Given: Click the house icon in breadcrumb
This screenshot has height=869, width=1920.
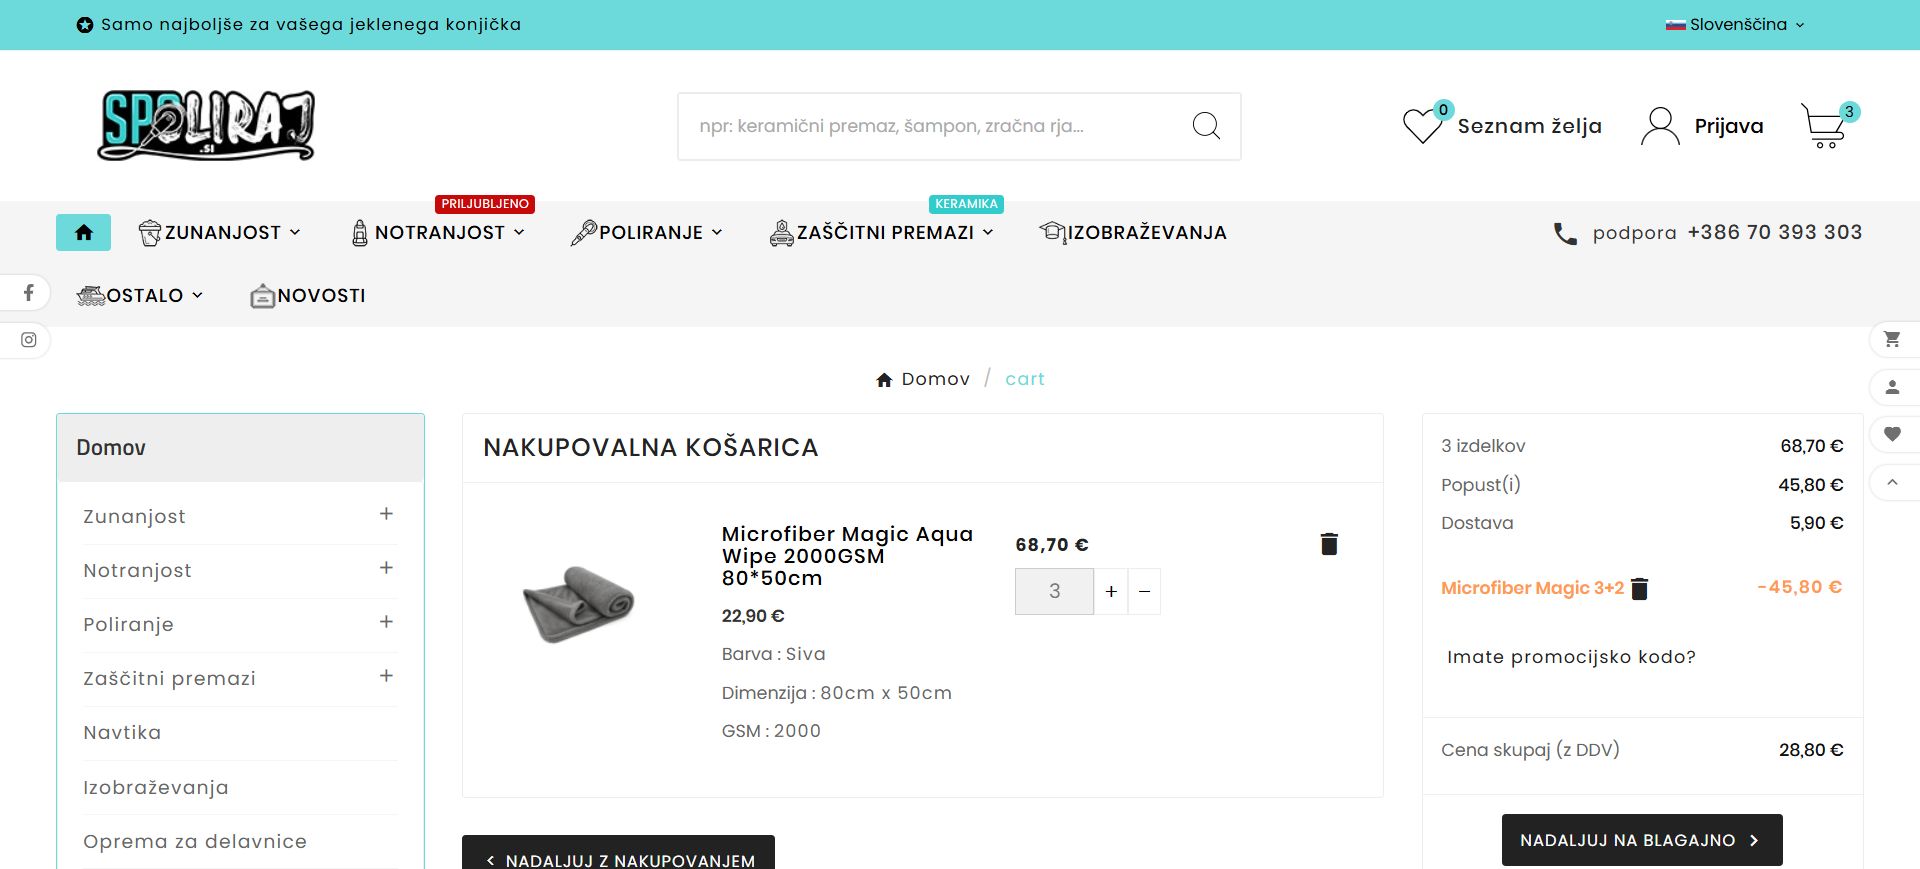Looking at the screenshot, I should [x=884, y=380].
